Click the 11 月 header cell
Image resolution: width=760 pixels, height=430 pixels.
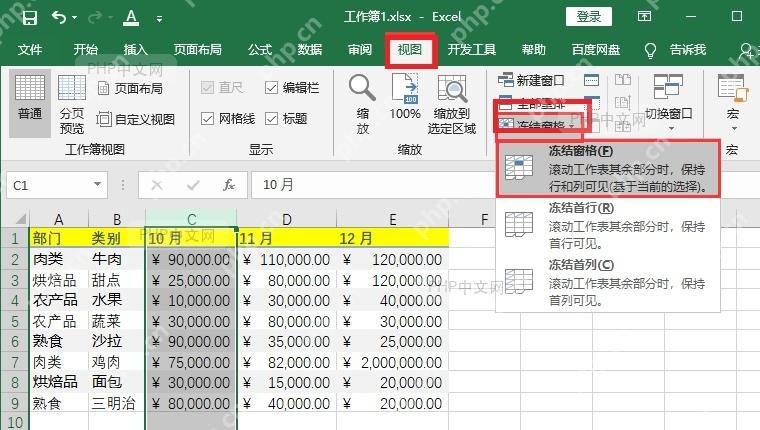(286, 239)
